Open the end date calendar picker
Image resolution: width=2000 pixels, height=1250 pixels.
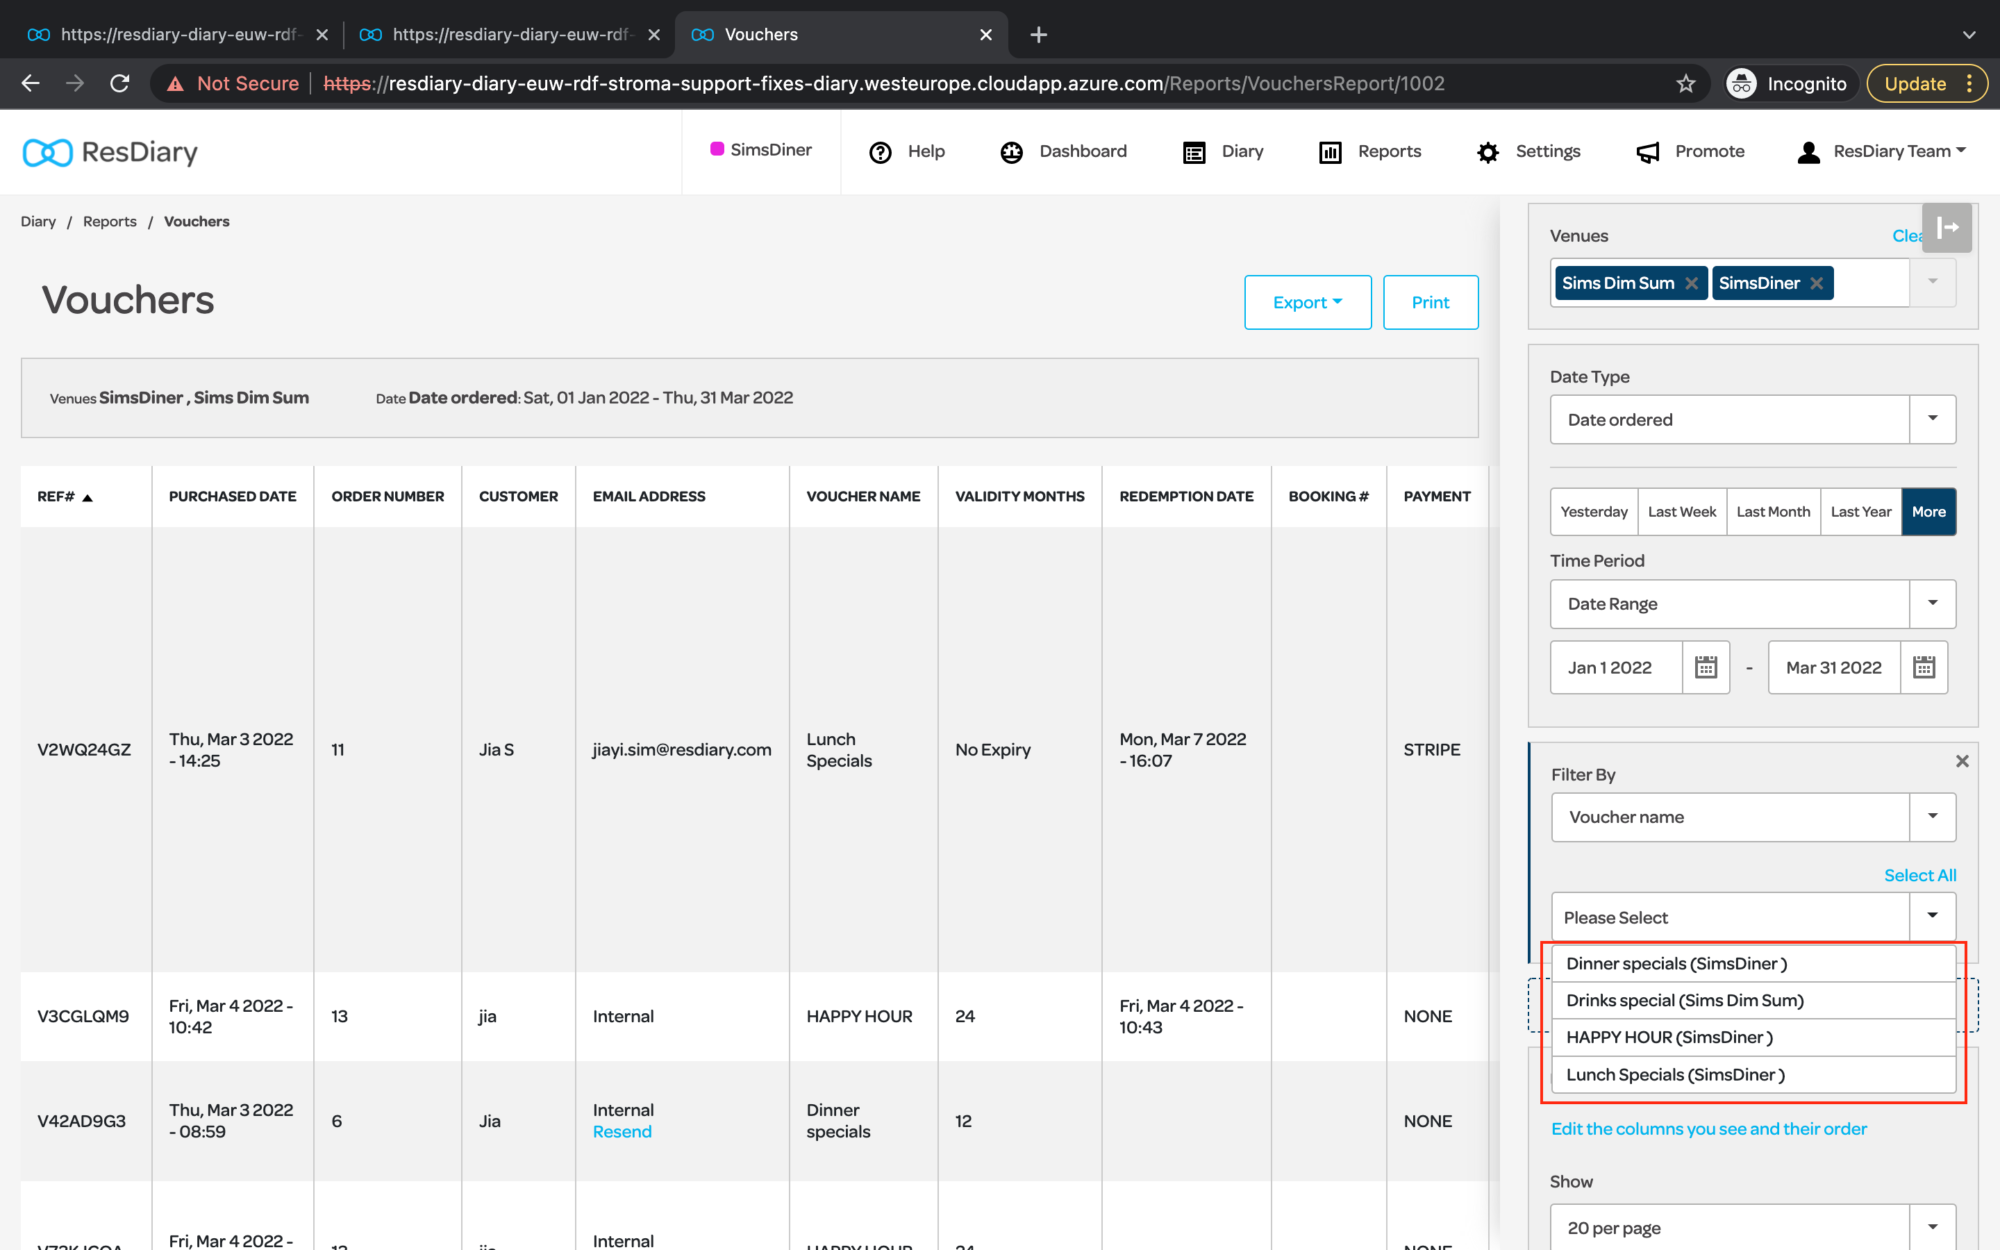click(1923, 667)
